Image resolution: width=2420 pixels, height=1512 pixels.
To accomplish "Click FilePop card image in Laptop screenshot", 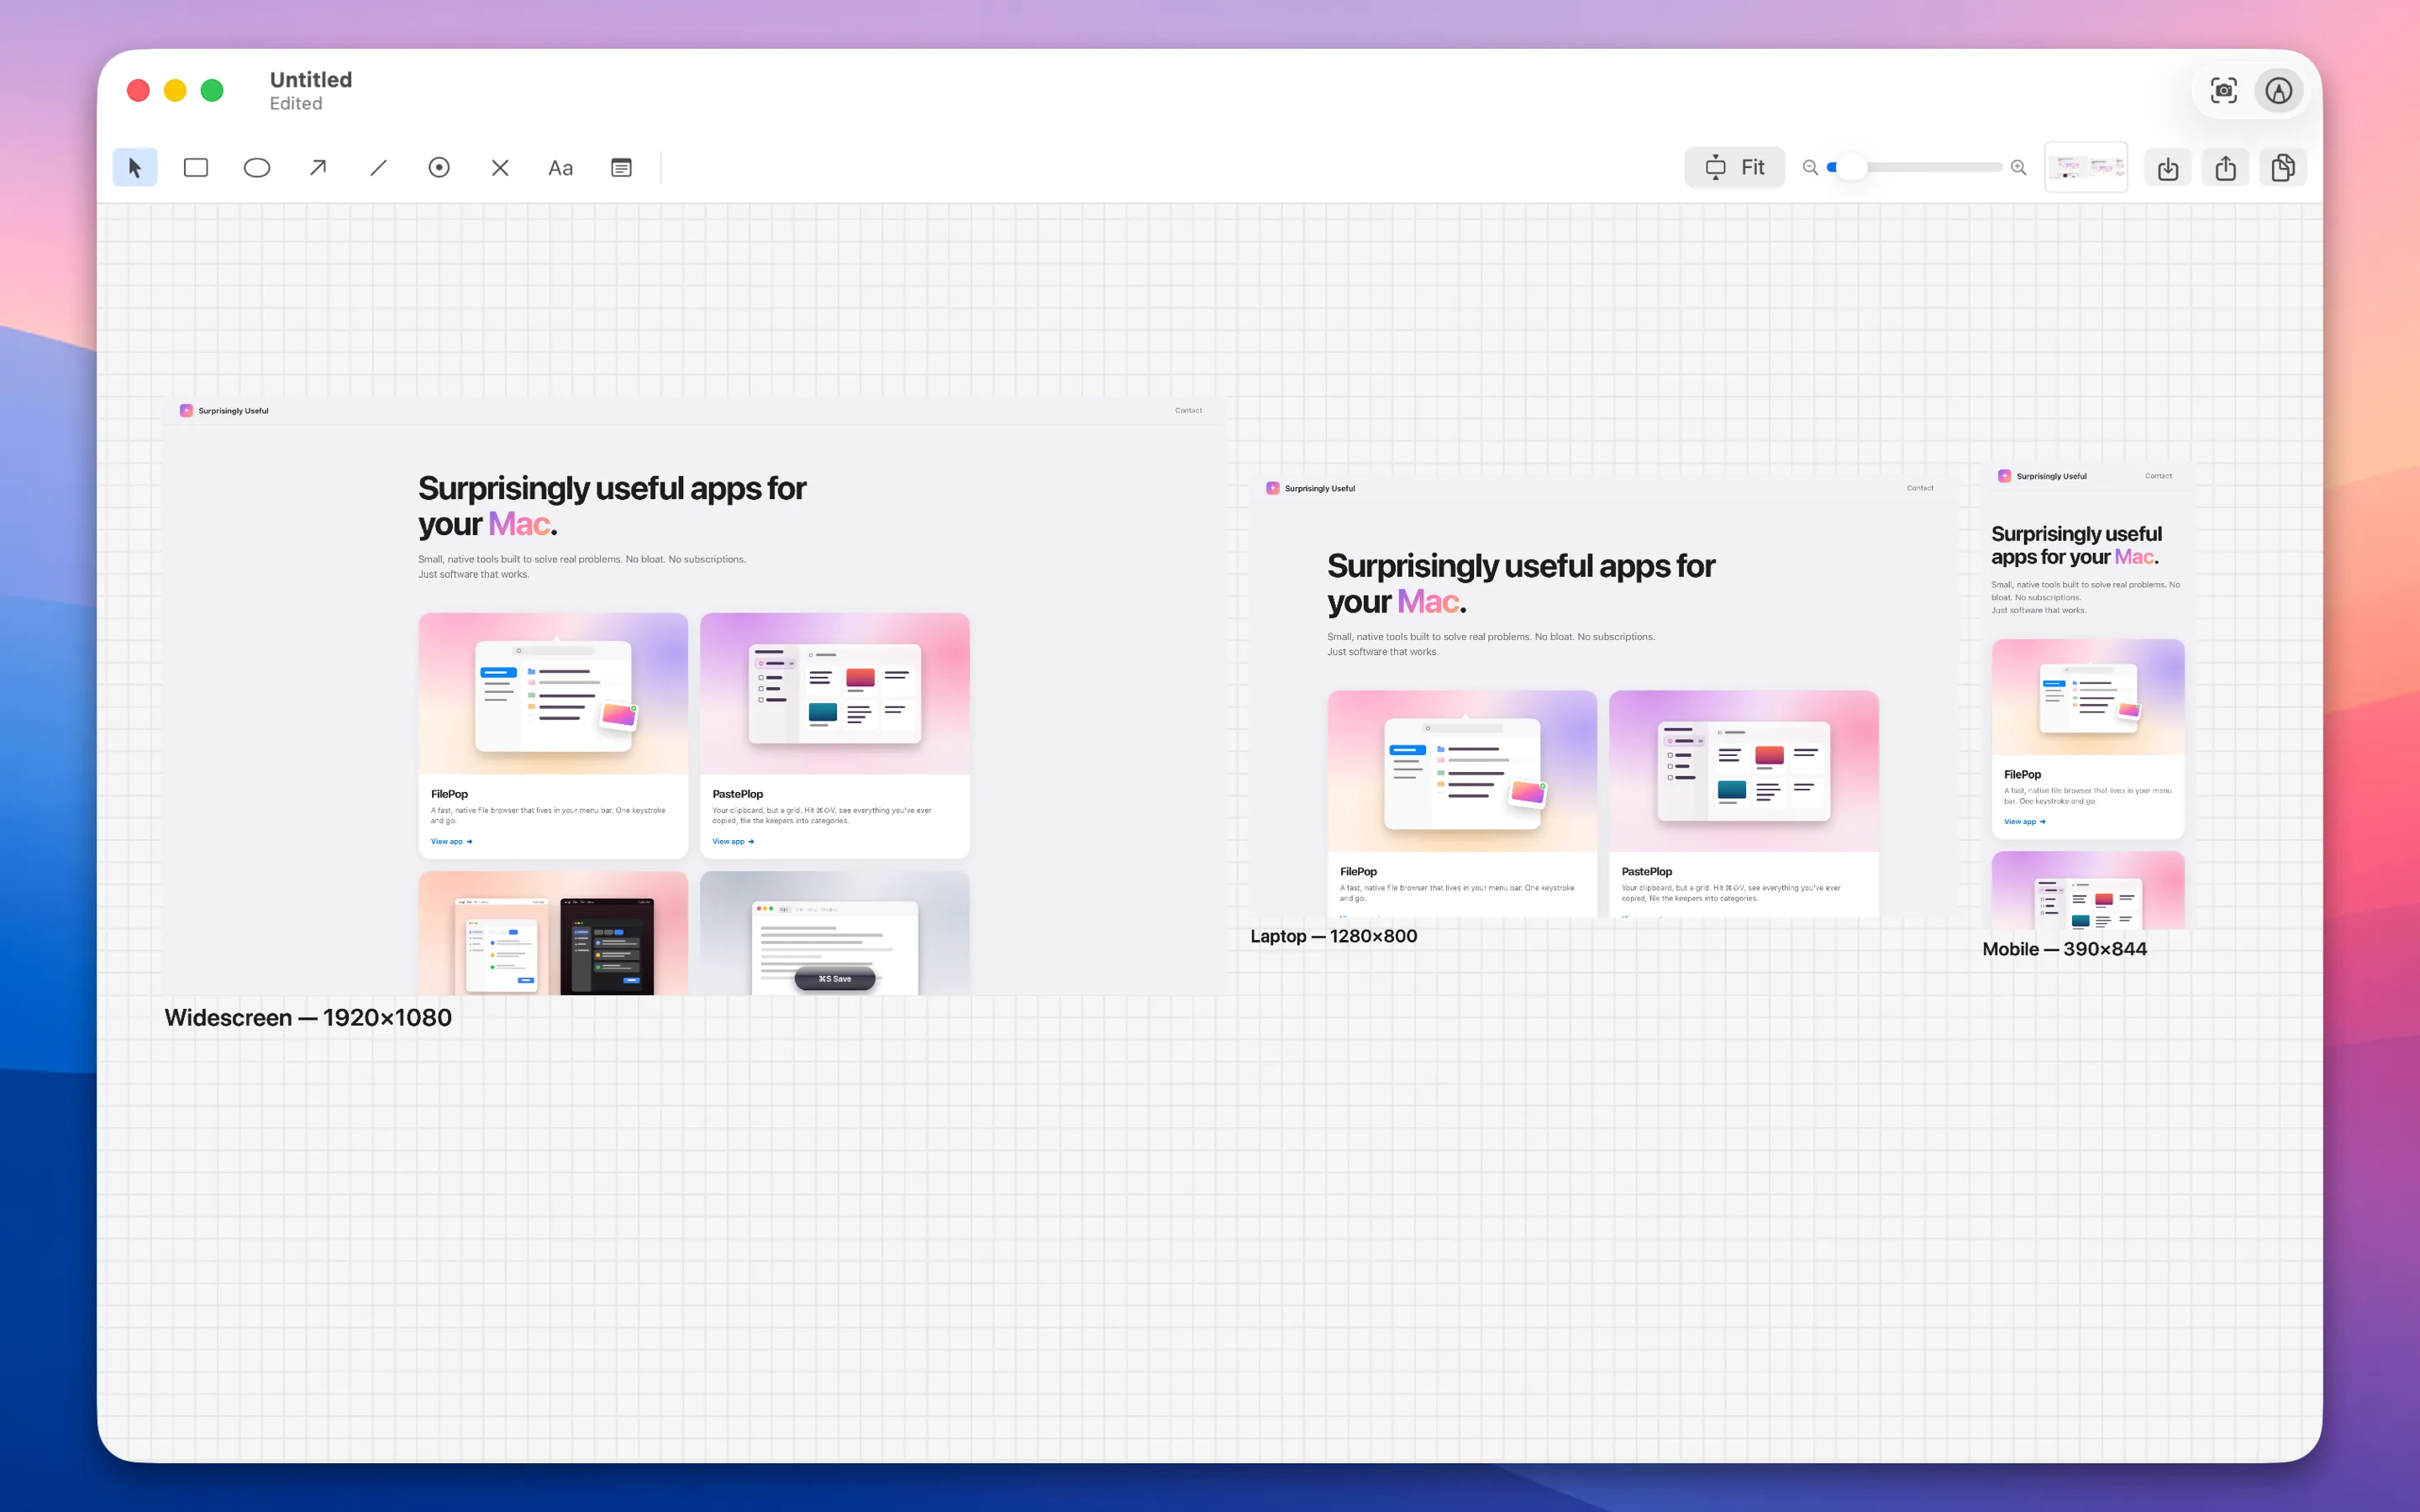I will point(1463,771).
